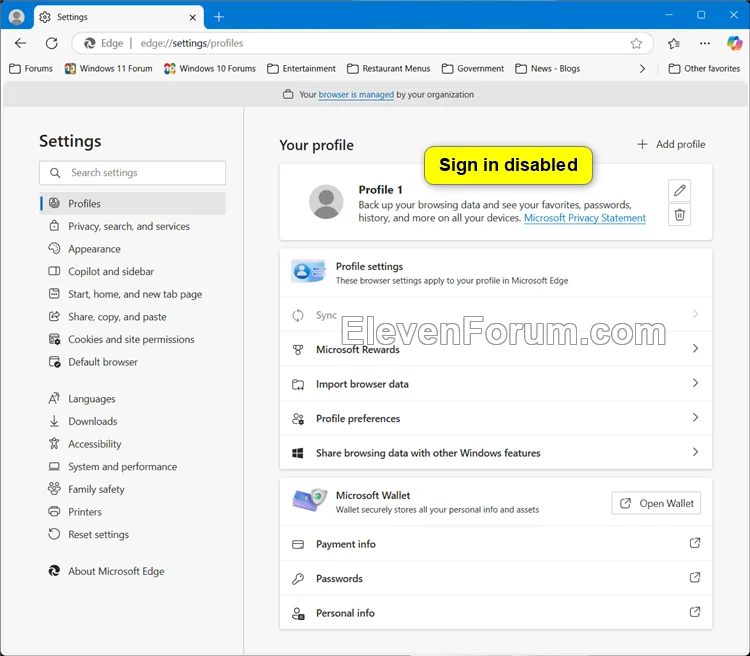Open the Favorites hub icon
This screenshot has height=656, width=750.
(674, 44)
